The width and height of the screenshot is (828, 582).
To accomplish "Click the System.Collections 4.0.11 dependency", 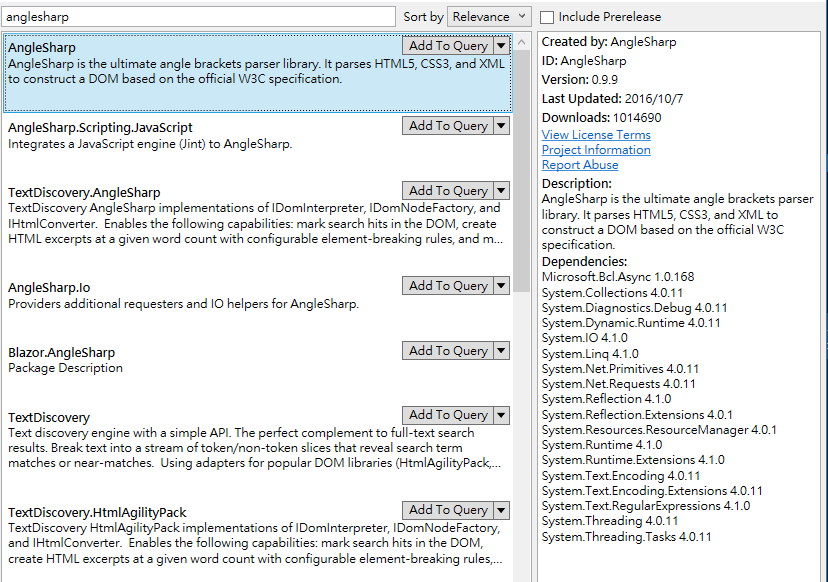I will click(612, 293).
